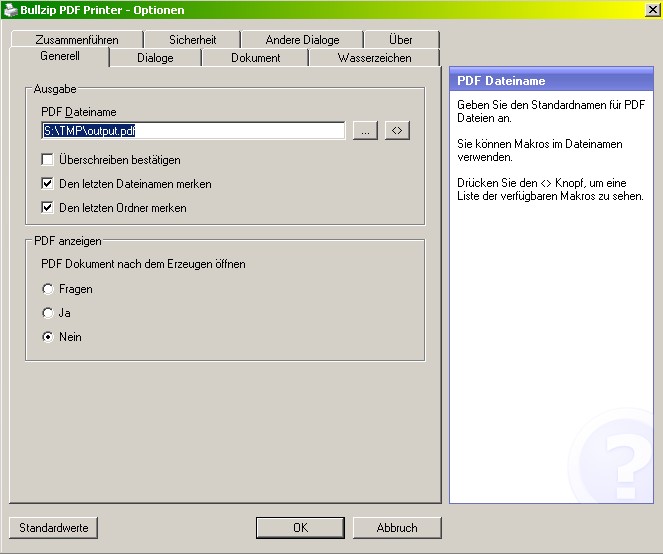Confirm with the OK button
Screen dimensions: 663x554
pyautogui.click(x=300, y=528)
